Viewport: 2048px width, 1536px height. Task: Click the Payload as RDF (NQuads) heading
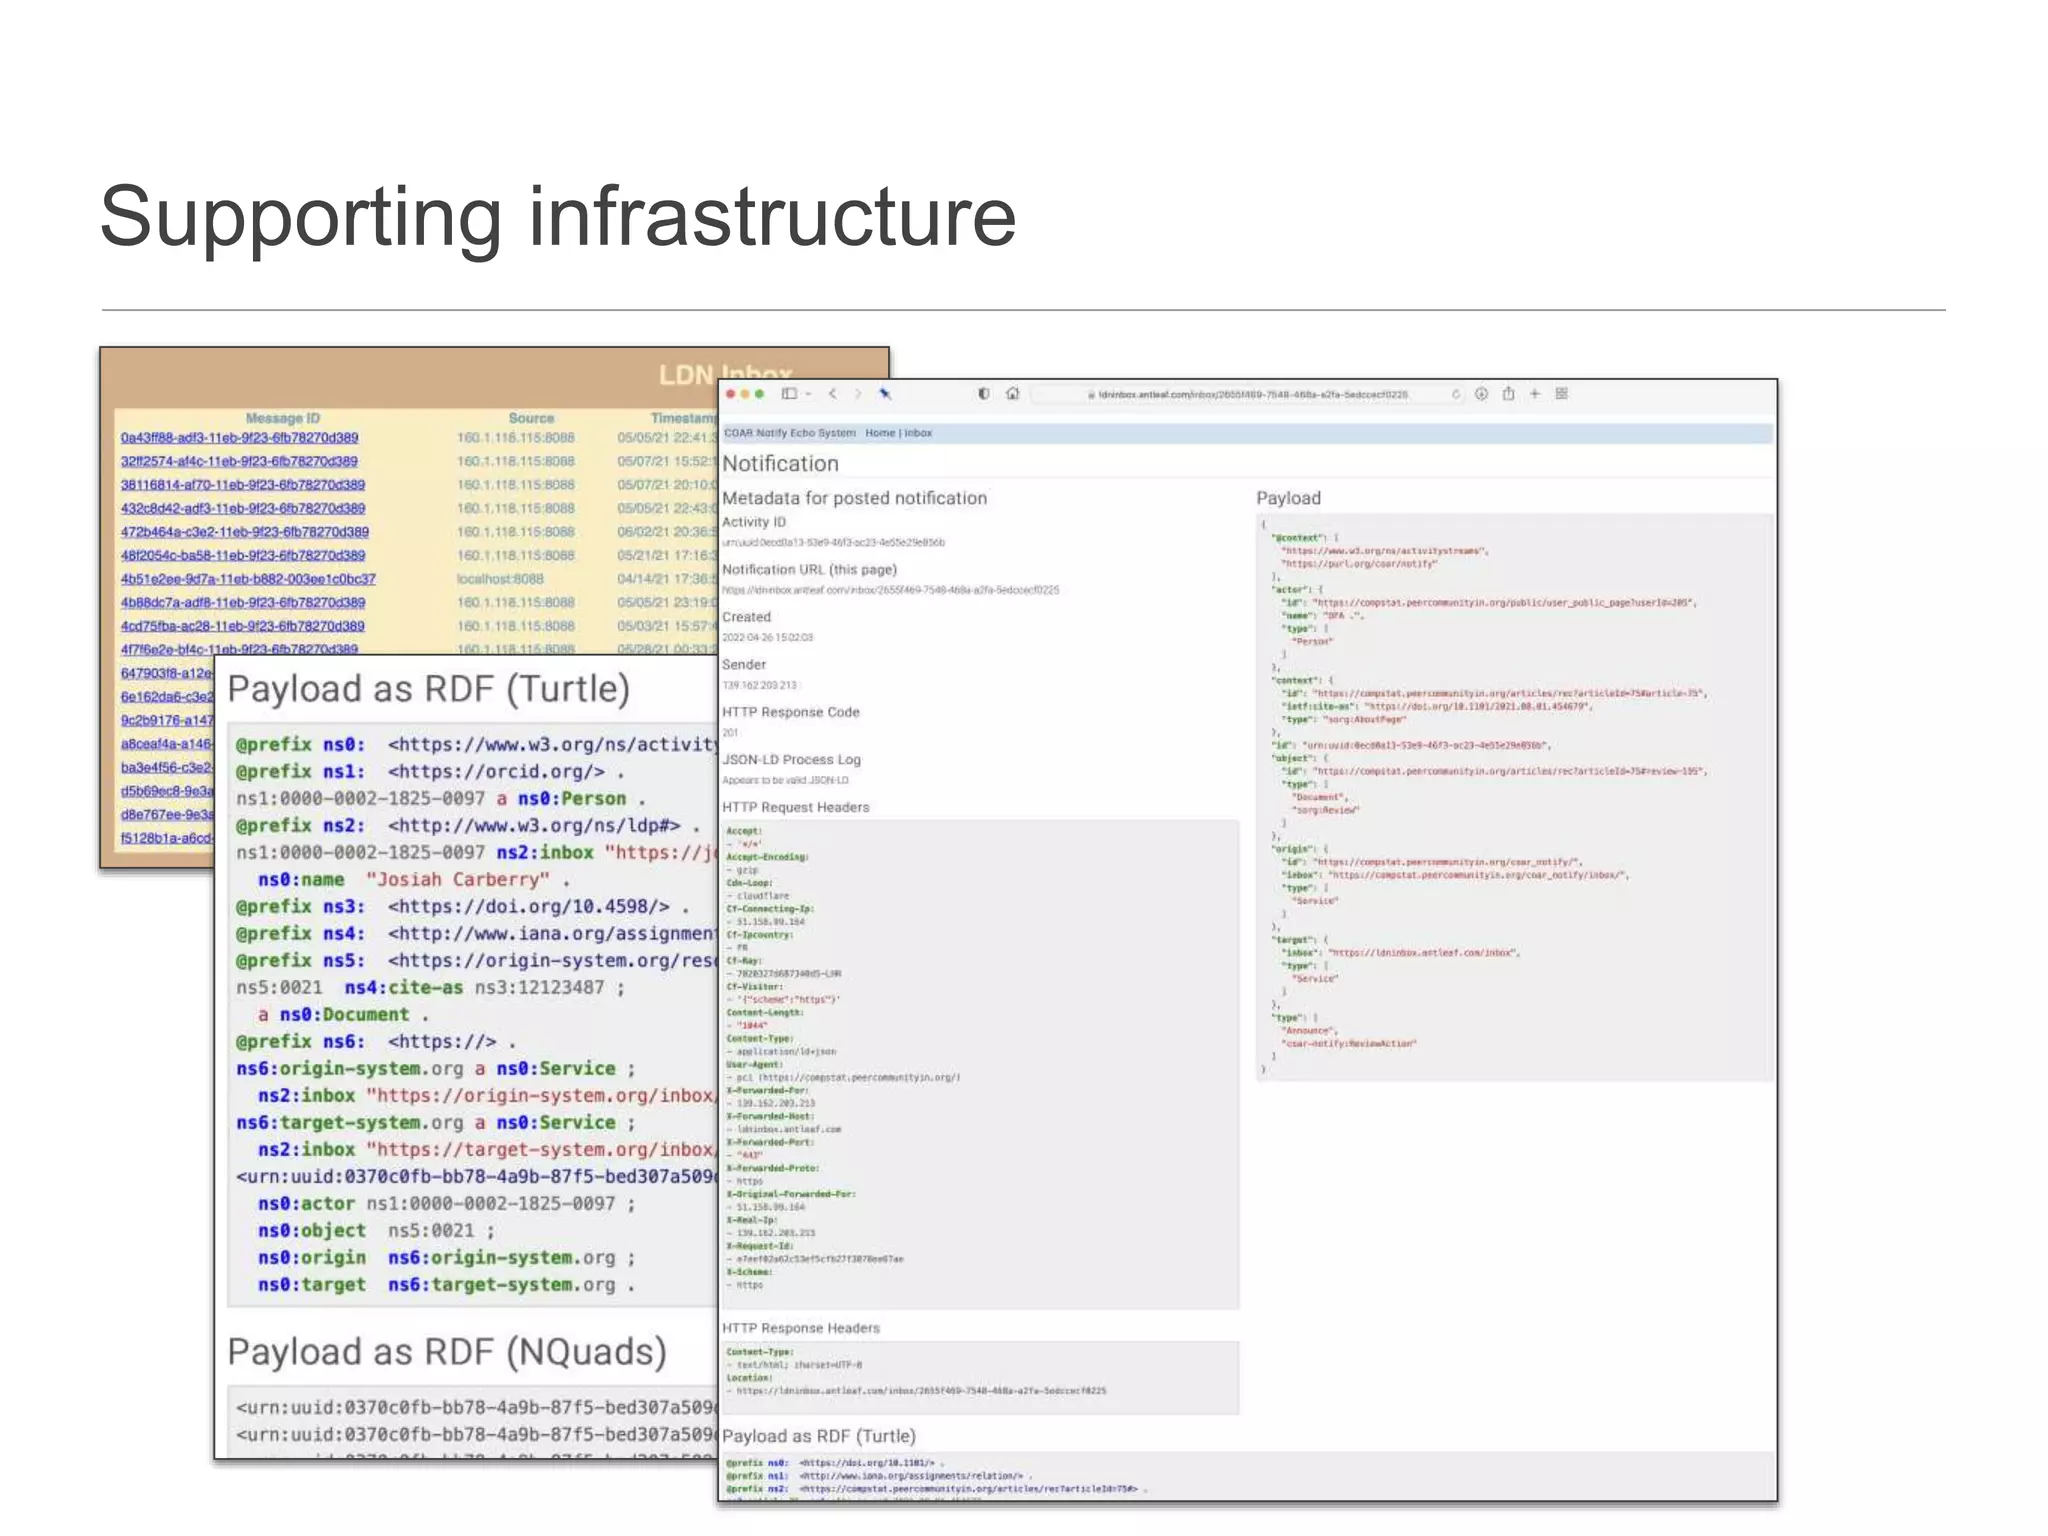(447, 1352)
